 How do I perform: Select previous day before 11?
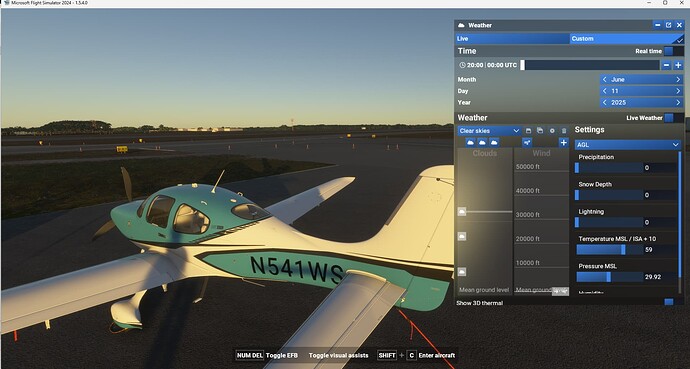(605, 91)
